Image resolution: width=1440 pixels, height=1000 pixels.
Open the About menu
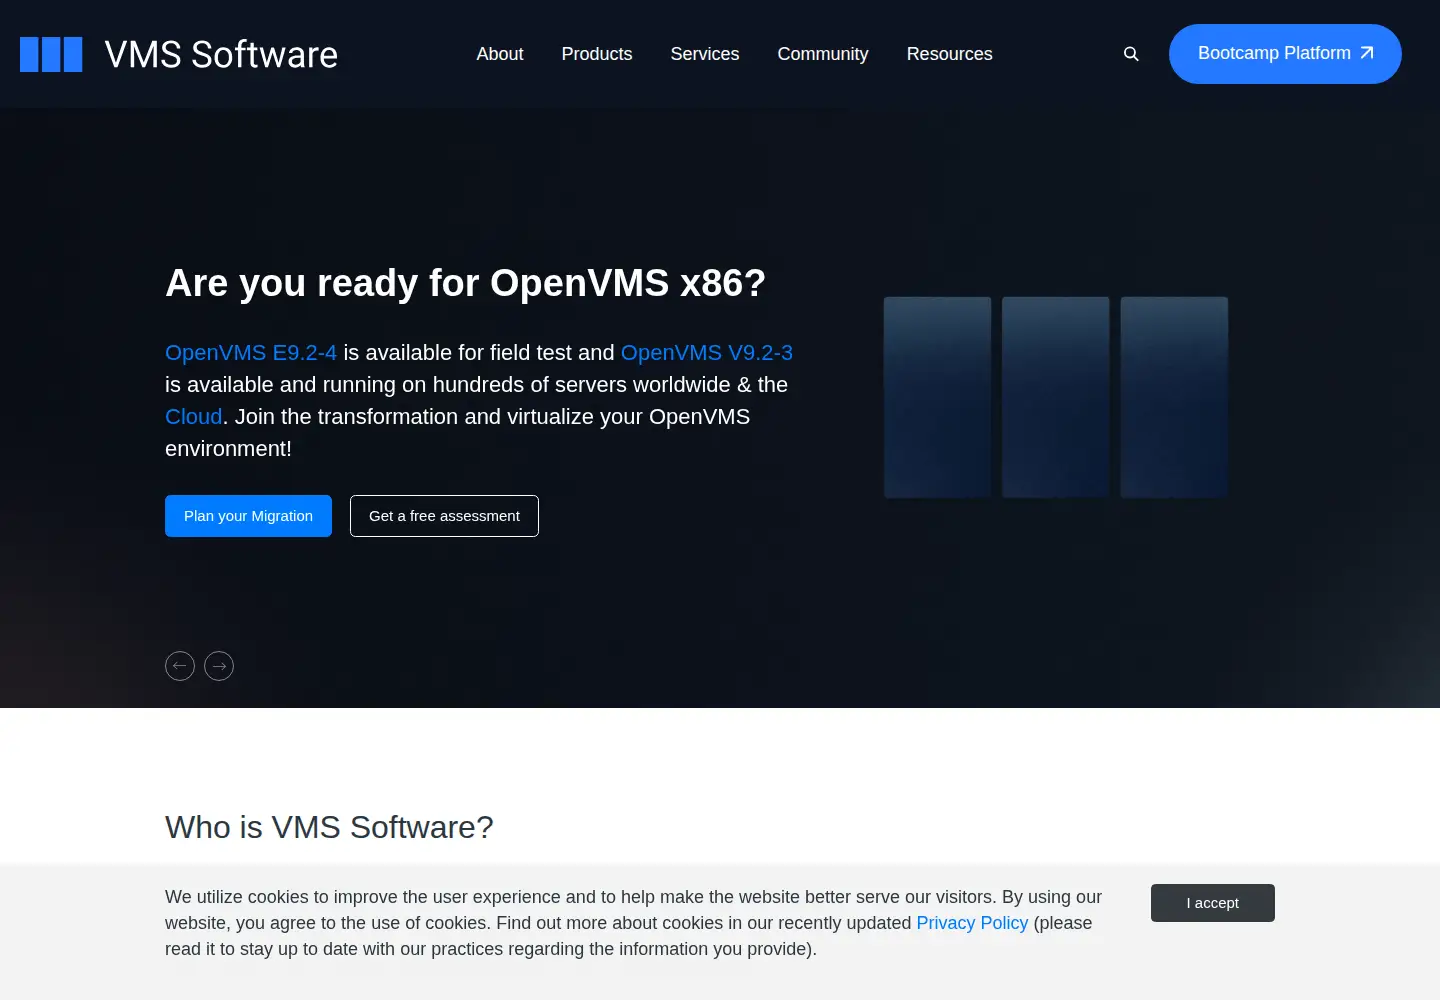click(x=500, y=54)
